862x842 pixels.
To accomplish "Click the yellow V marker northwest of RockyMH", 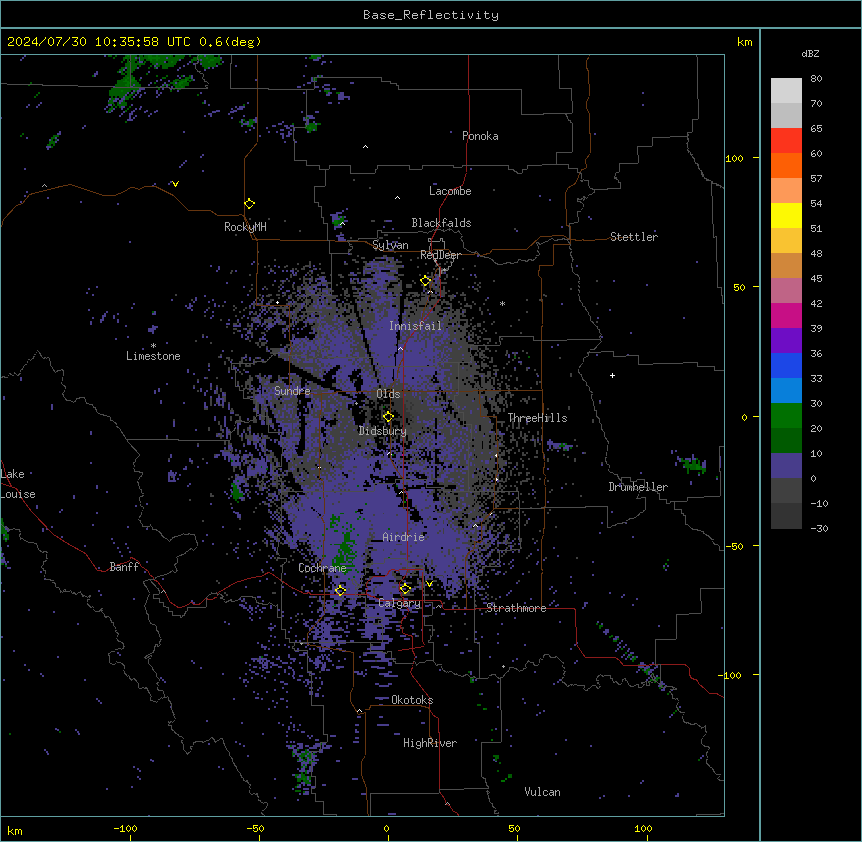I will click(x=175, y=184).
